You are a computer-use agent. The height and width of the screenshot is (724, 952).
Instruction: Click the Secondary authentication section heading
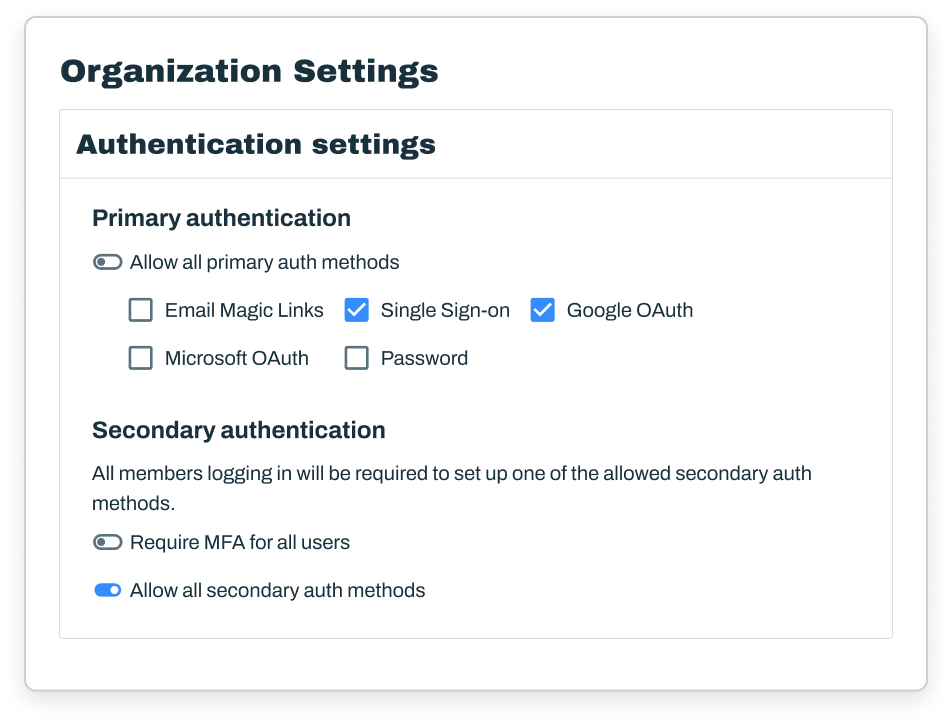[x=238, y=430]
